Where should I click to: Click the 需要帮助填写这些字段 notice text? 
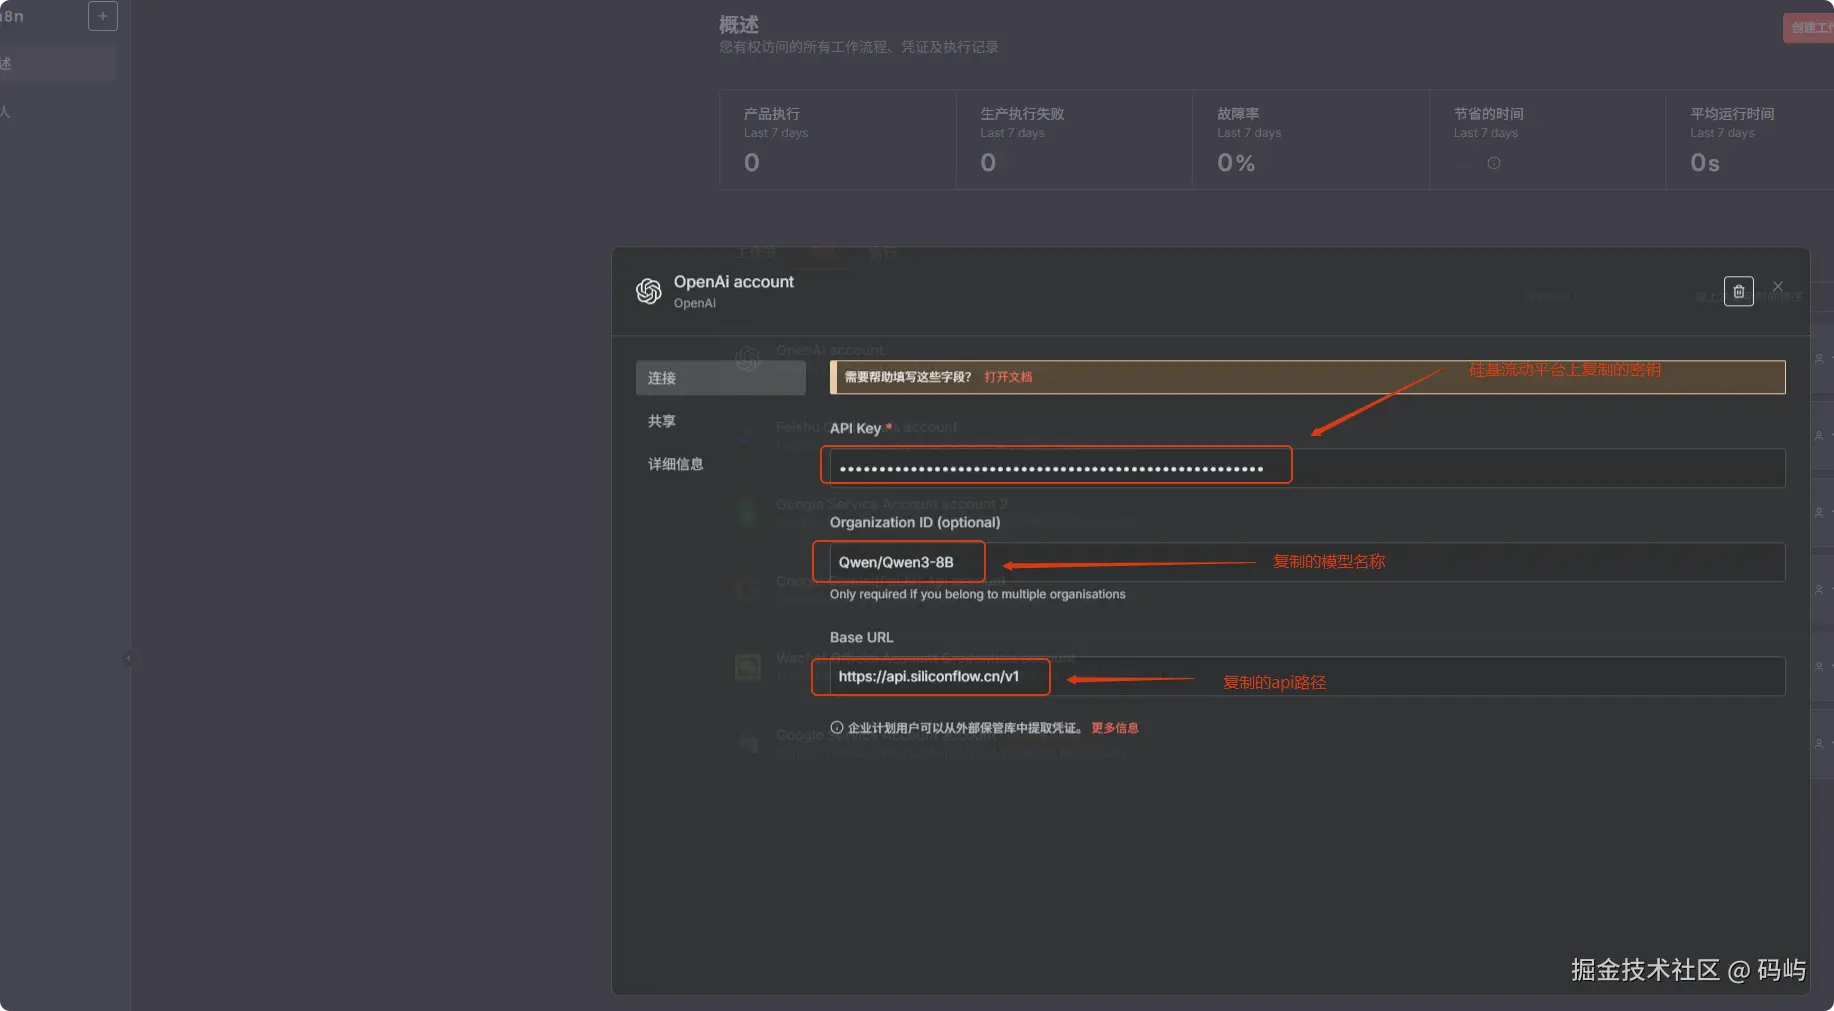click(908, 377)
